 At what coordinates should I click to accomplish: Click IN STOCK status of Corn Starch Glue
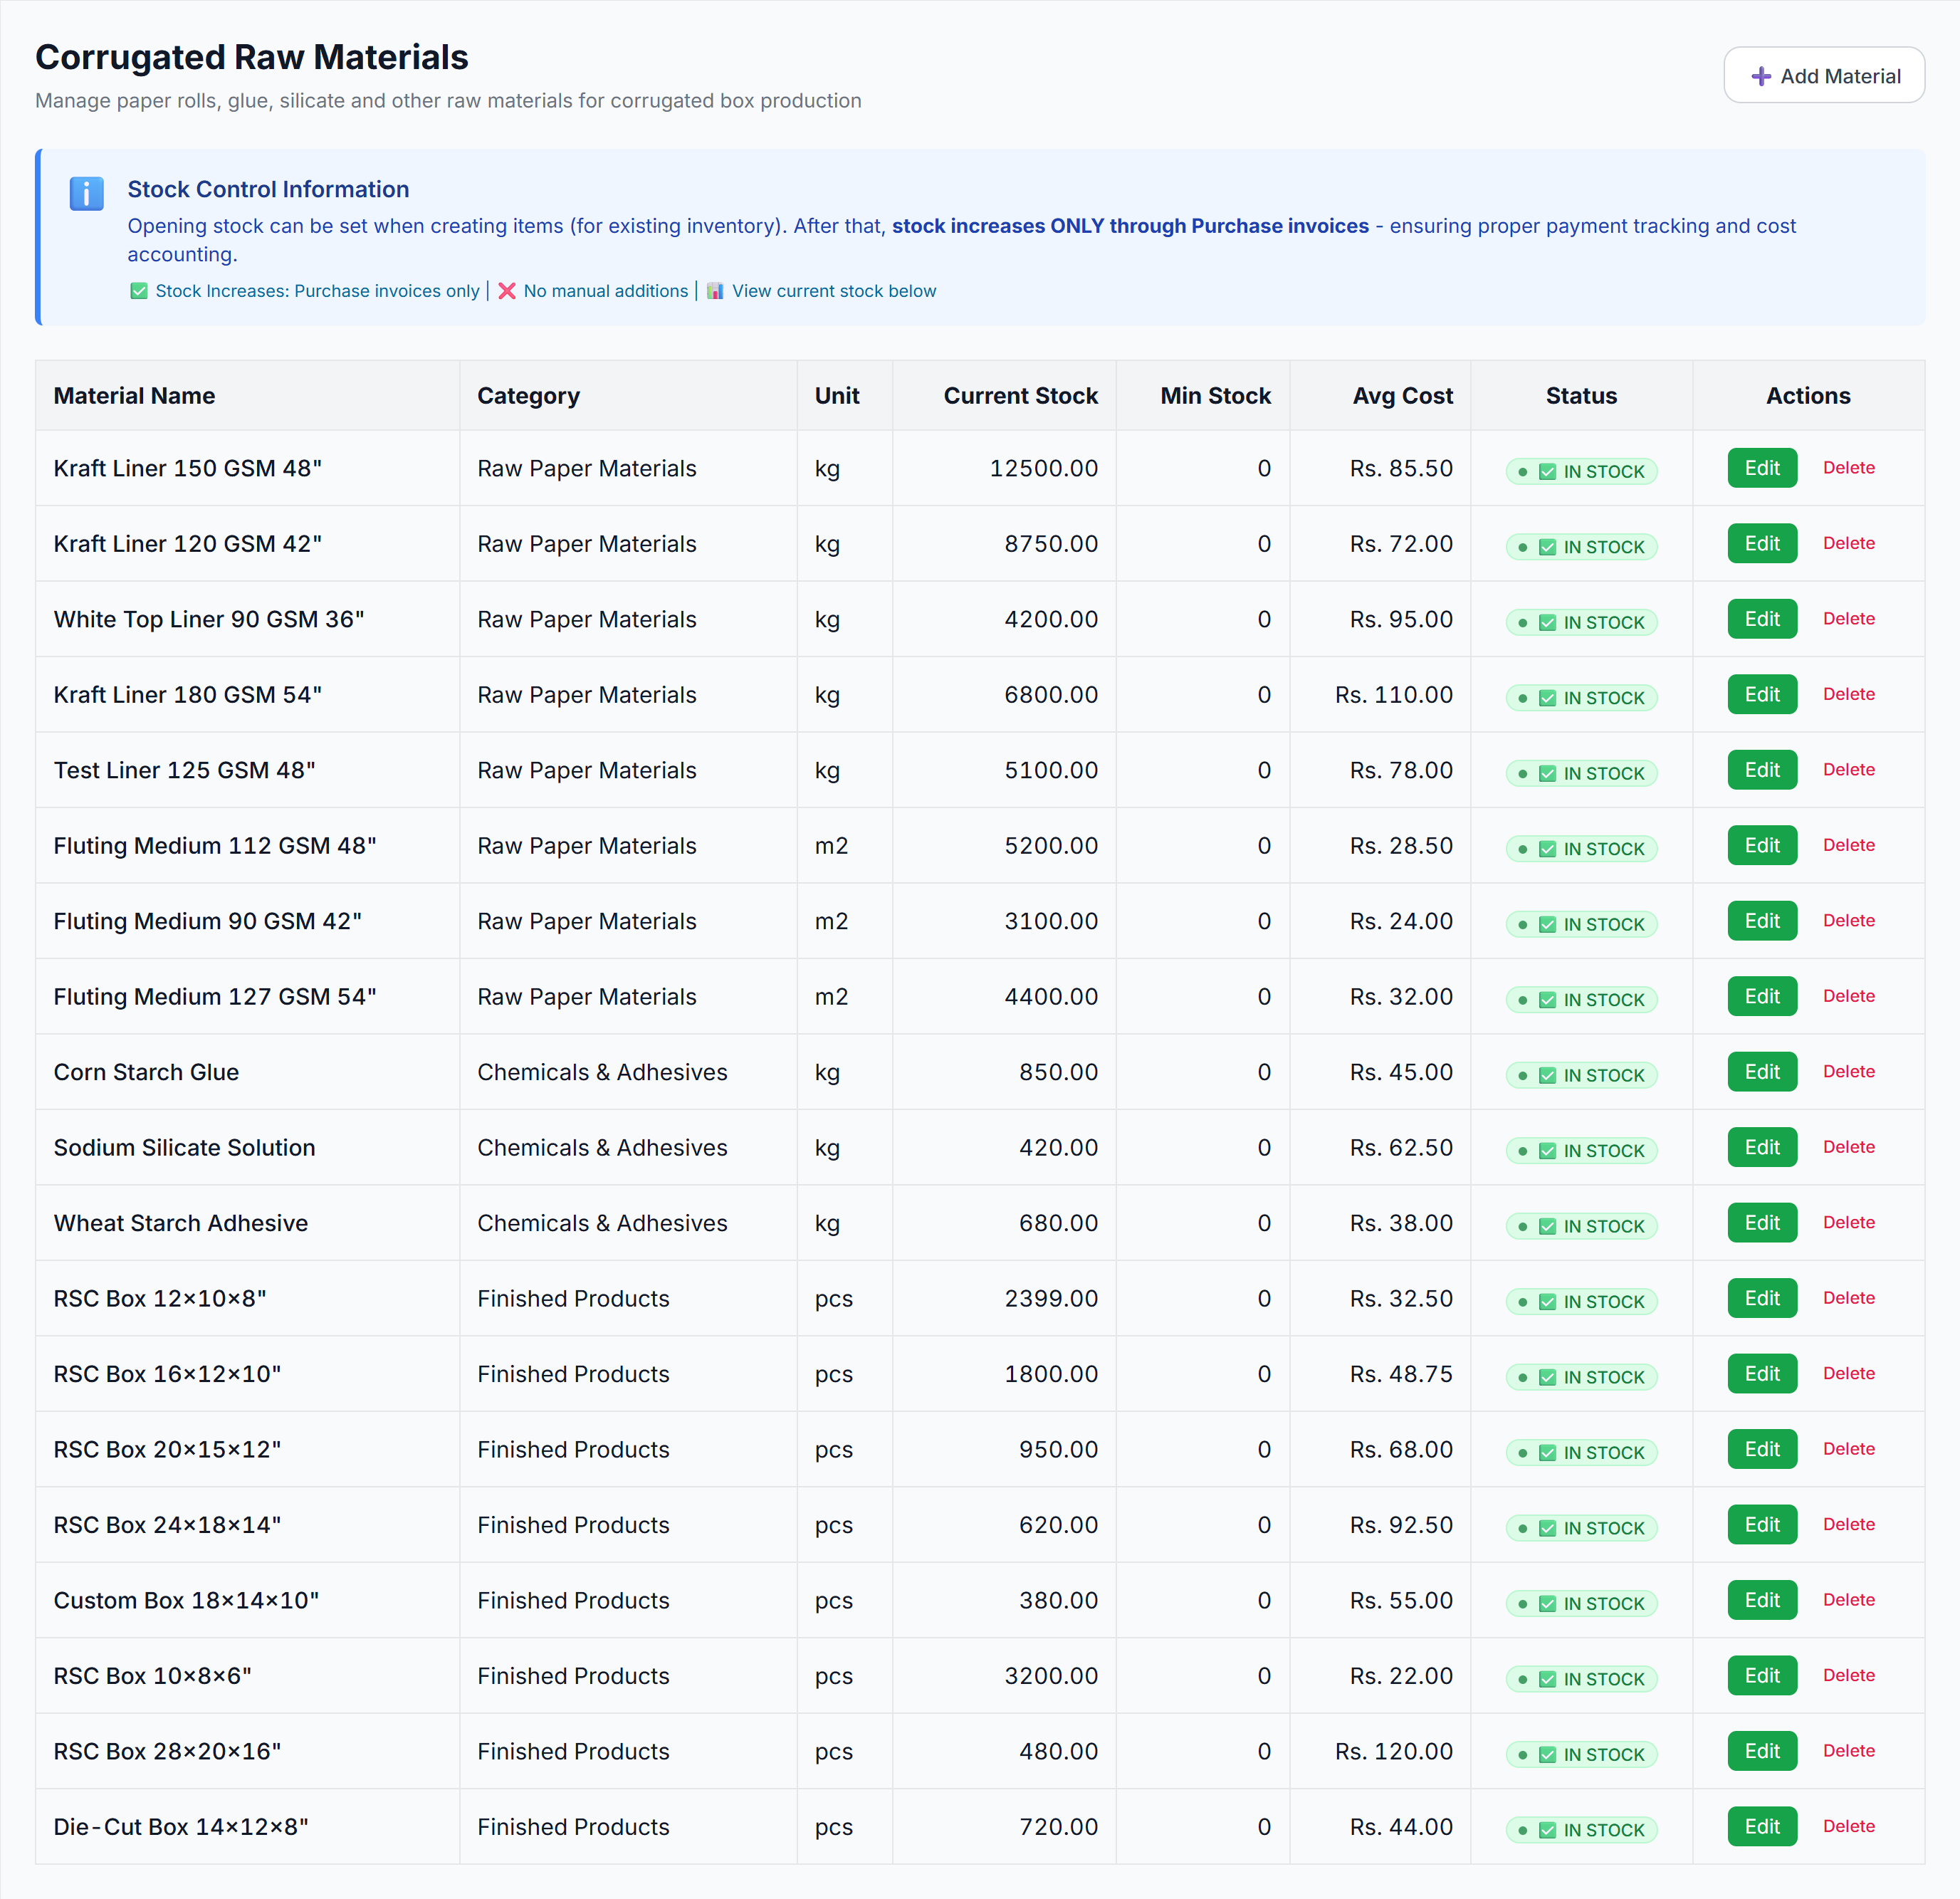click(x=1581, y=1075)
